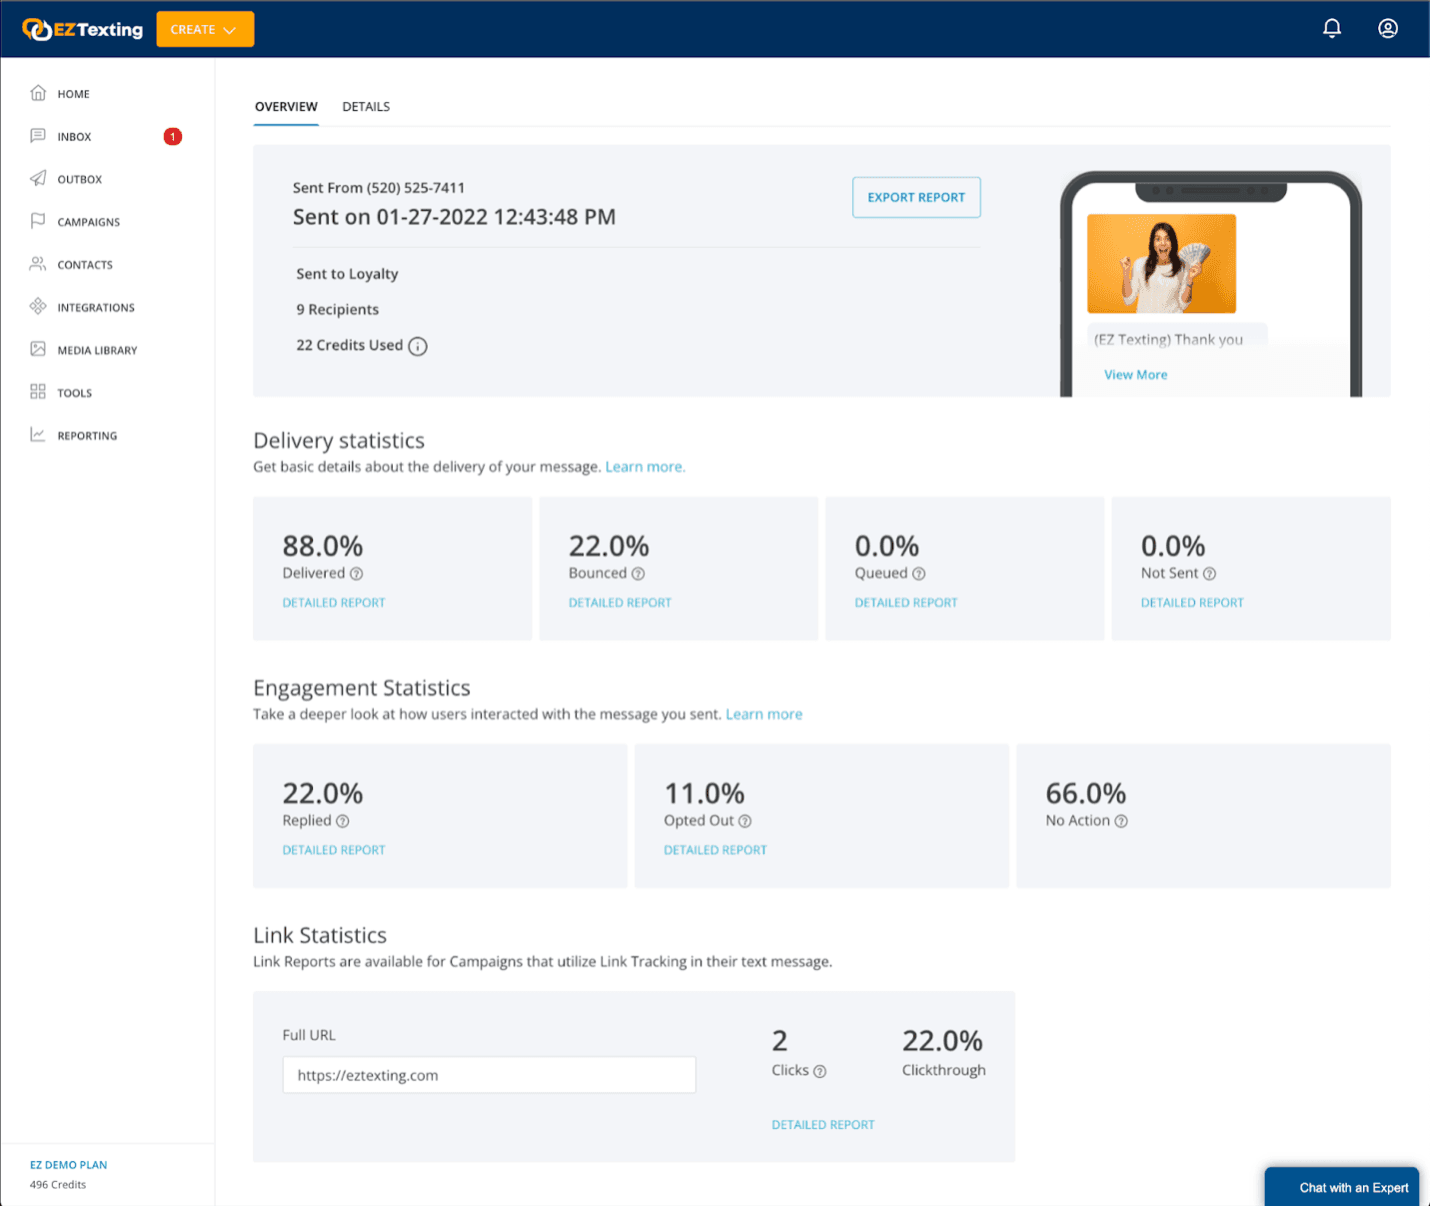The image size is (1430, 1210).
Task: Open Contacts via its sidebar icon
Action: 38,264
